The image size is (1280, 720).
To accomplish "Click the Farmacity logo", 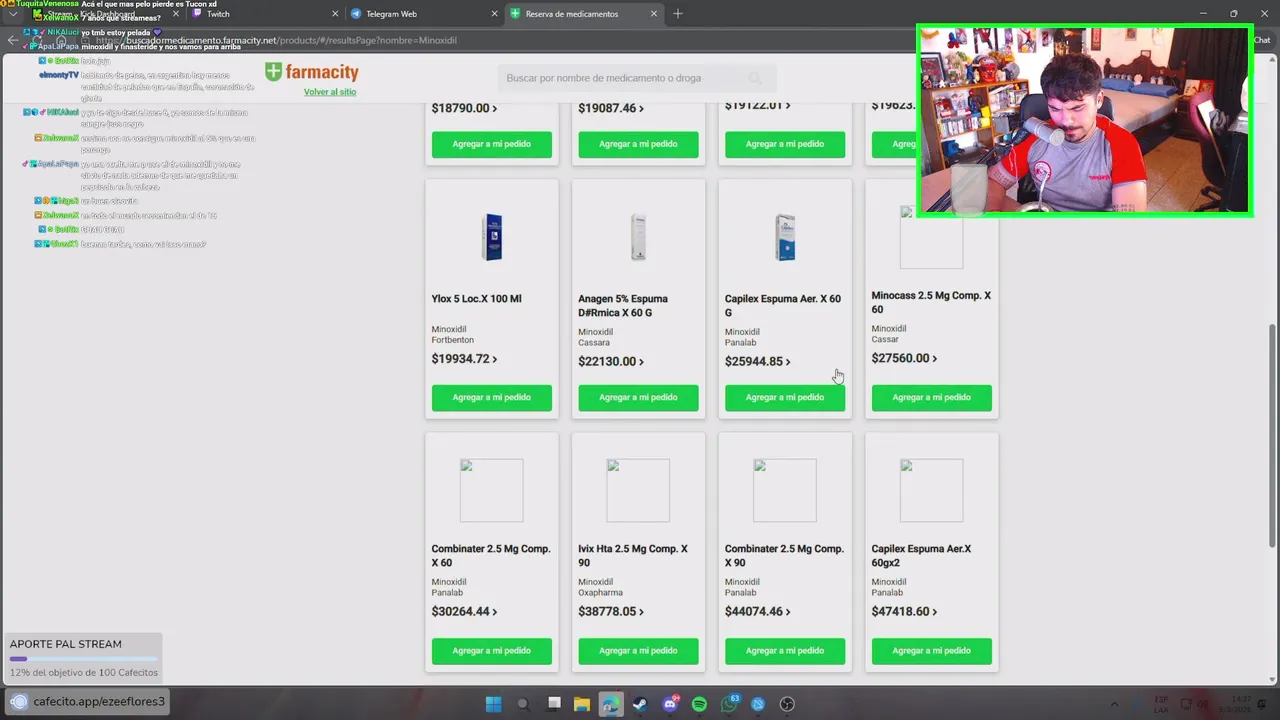I will (x=311, y=72).
